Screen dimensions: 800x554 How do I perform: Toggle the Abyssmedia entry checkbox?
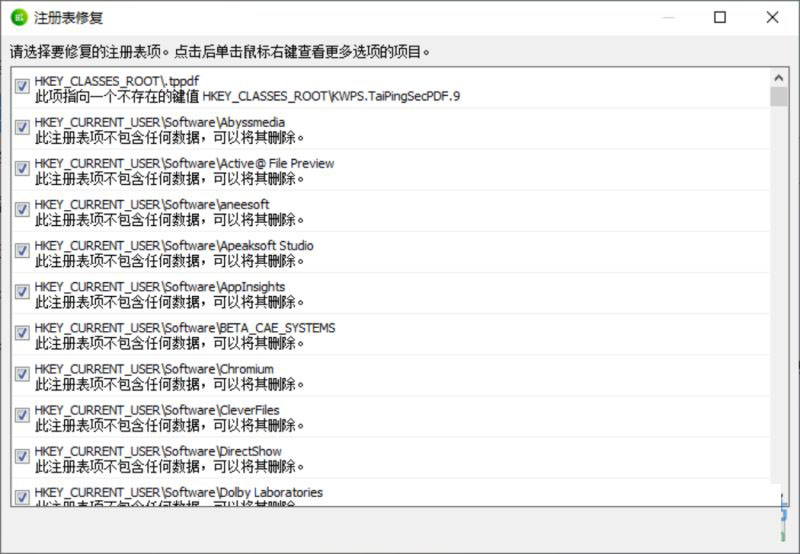[x=22, y=127]
